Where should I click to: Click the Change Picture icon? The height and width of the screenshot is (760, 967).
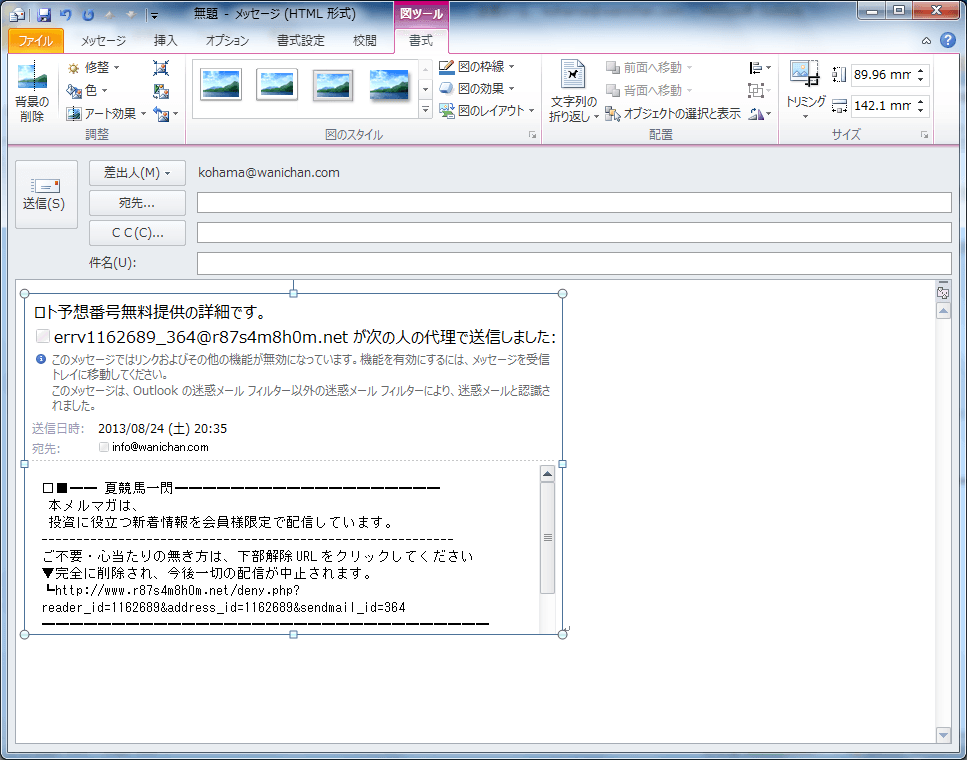161,91
